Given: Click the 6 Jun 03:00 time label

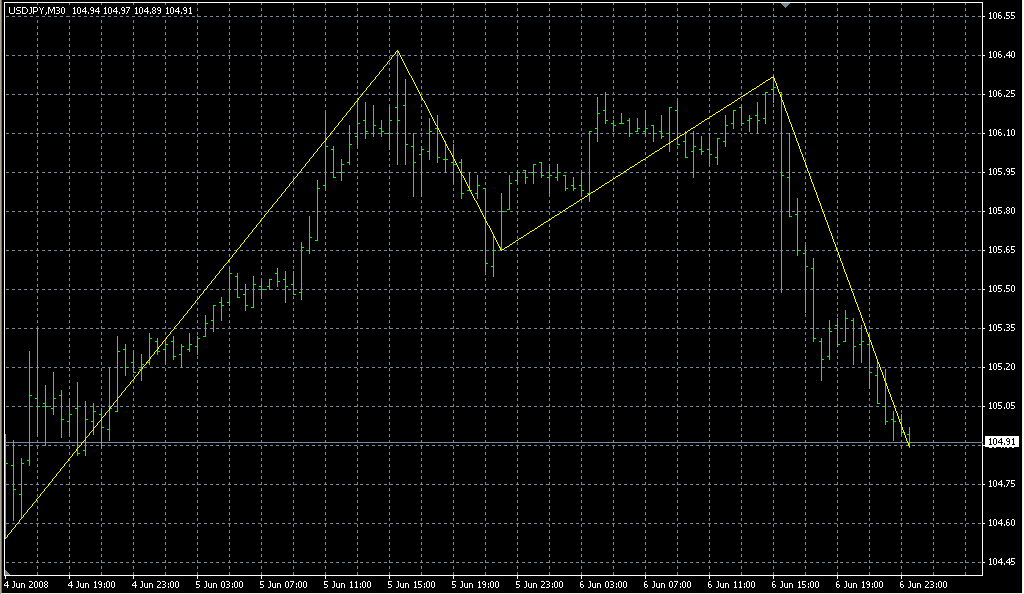Looking at the screenshot, I should 604,585.
